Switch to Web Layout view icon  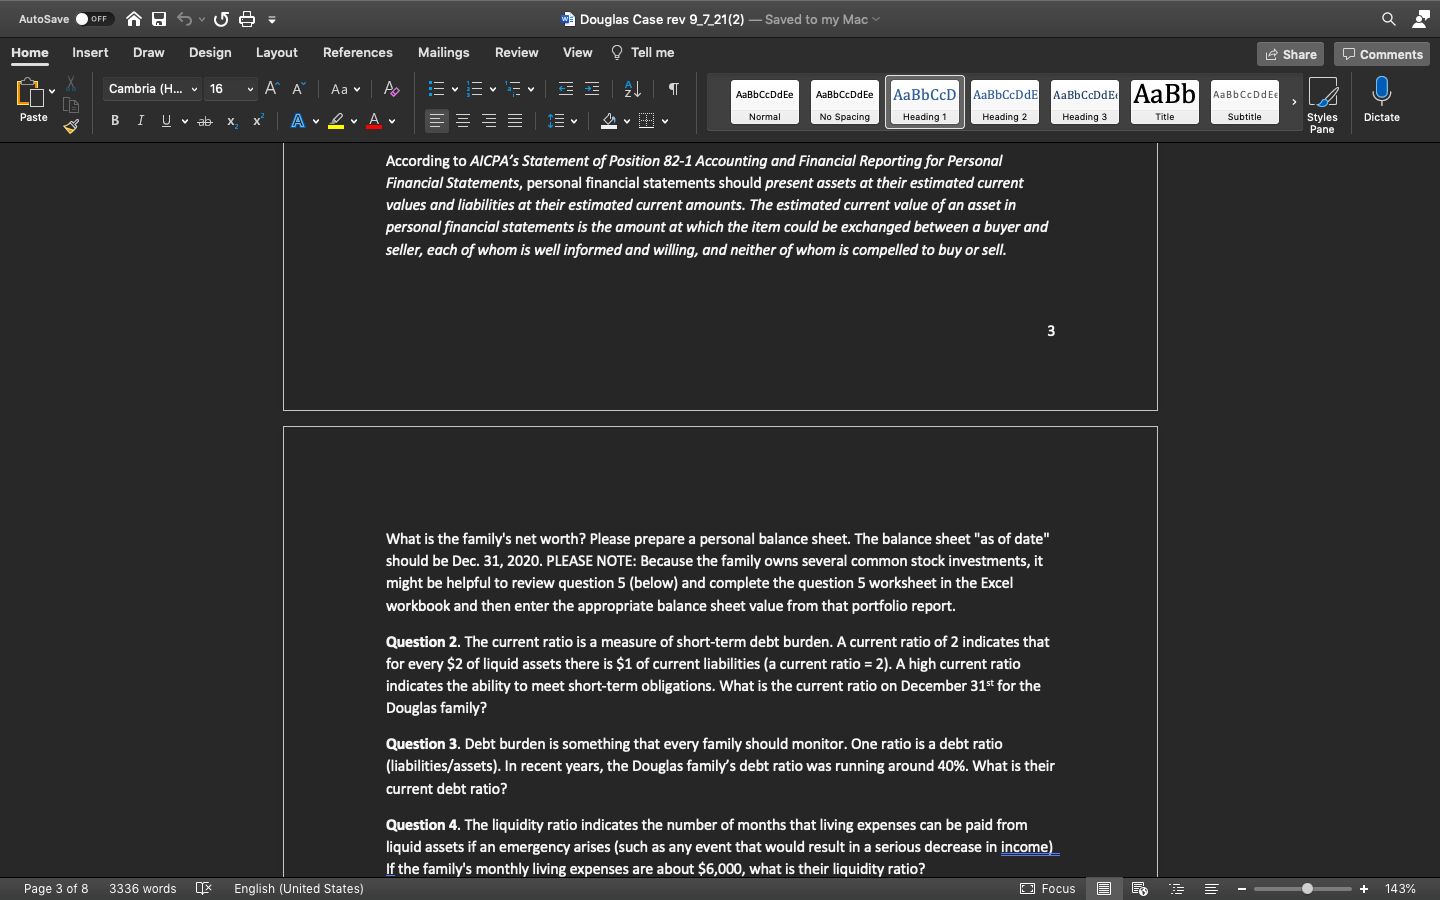(x=1139, y=888)
